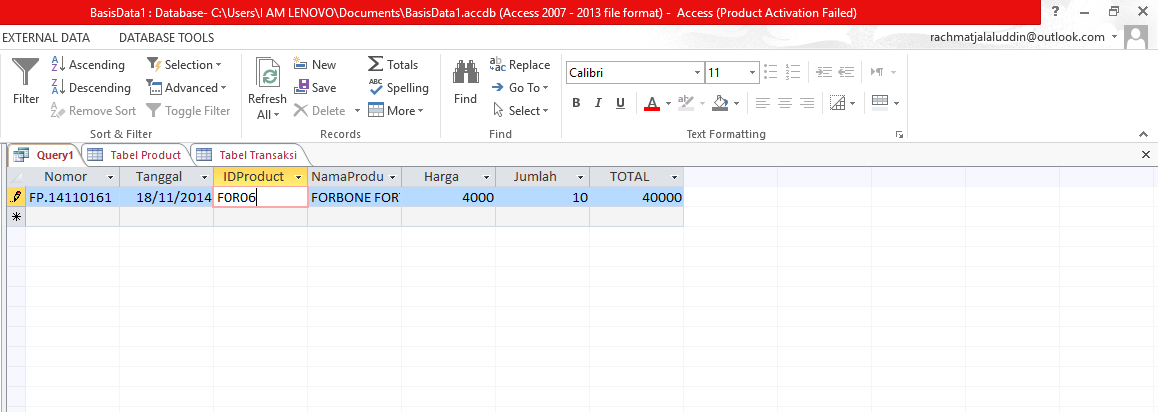Image resolution: width=1158 pixels, height=412 pixels.
Task: Open the TOTAL column filter arrow
Action: coord(674,177)
